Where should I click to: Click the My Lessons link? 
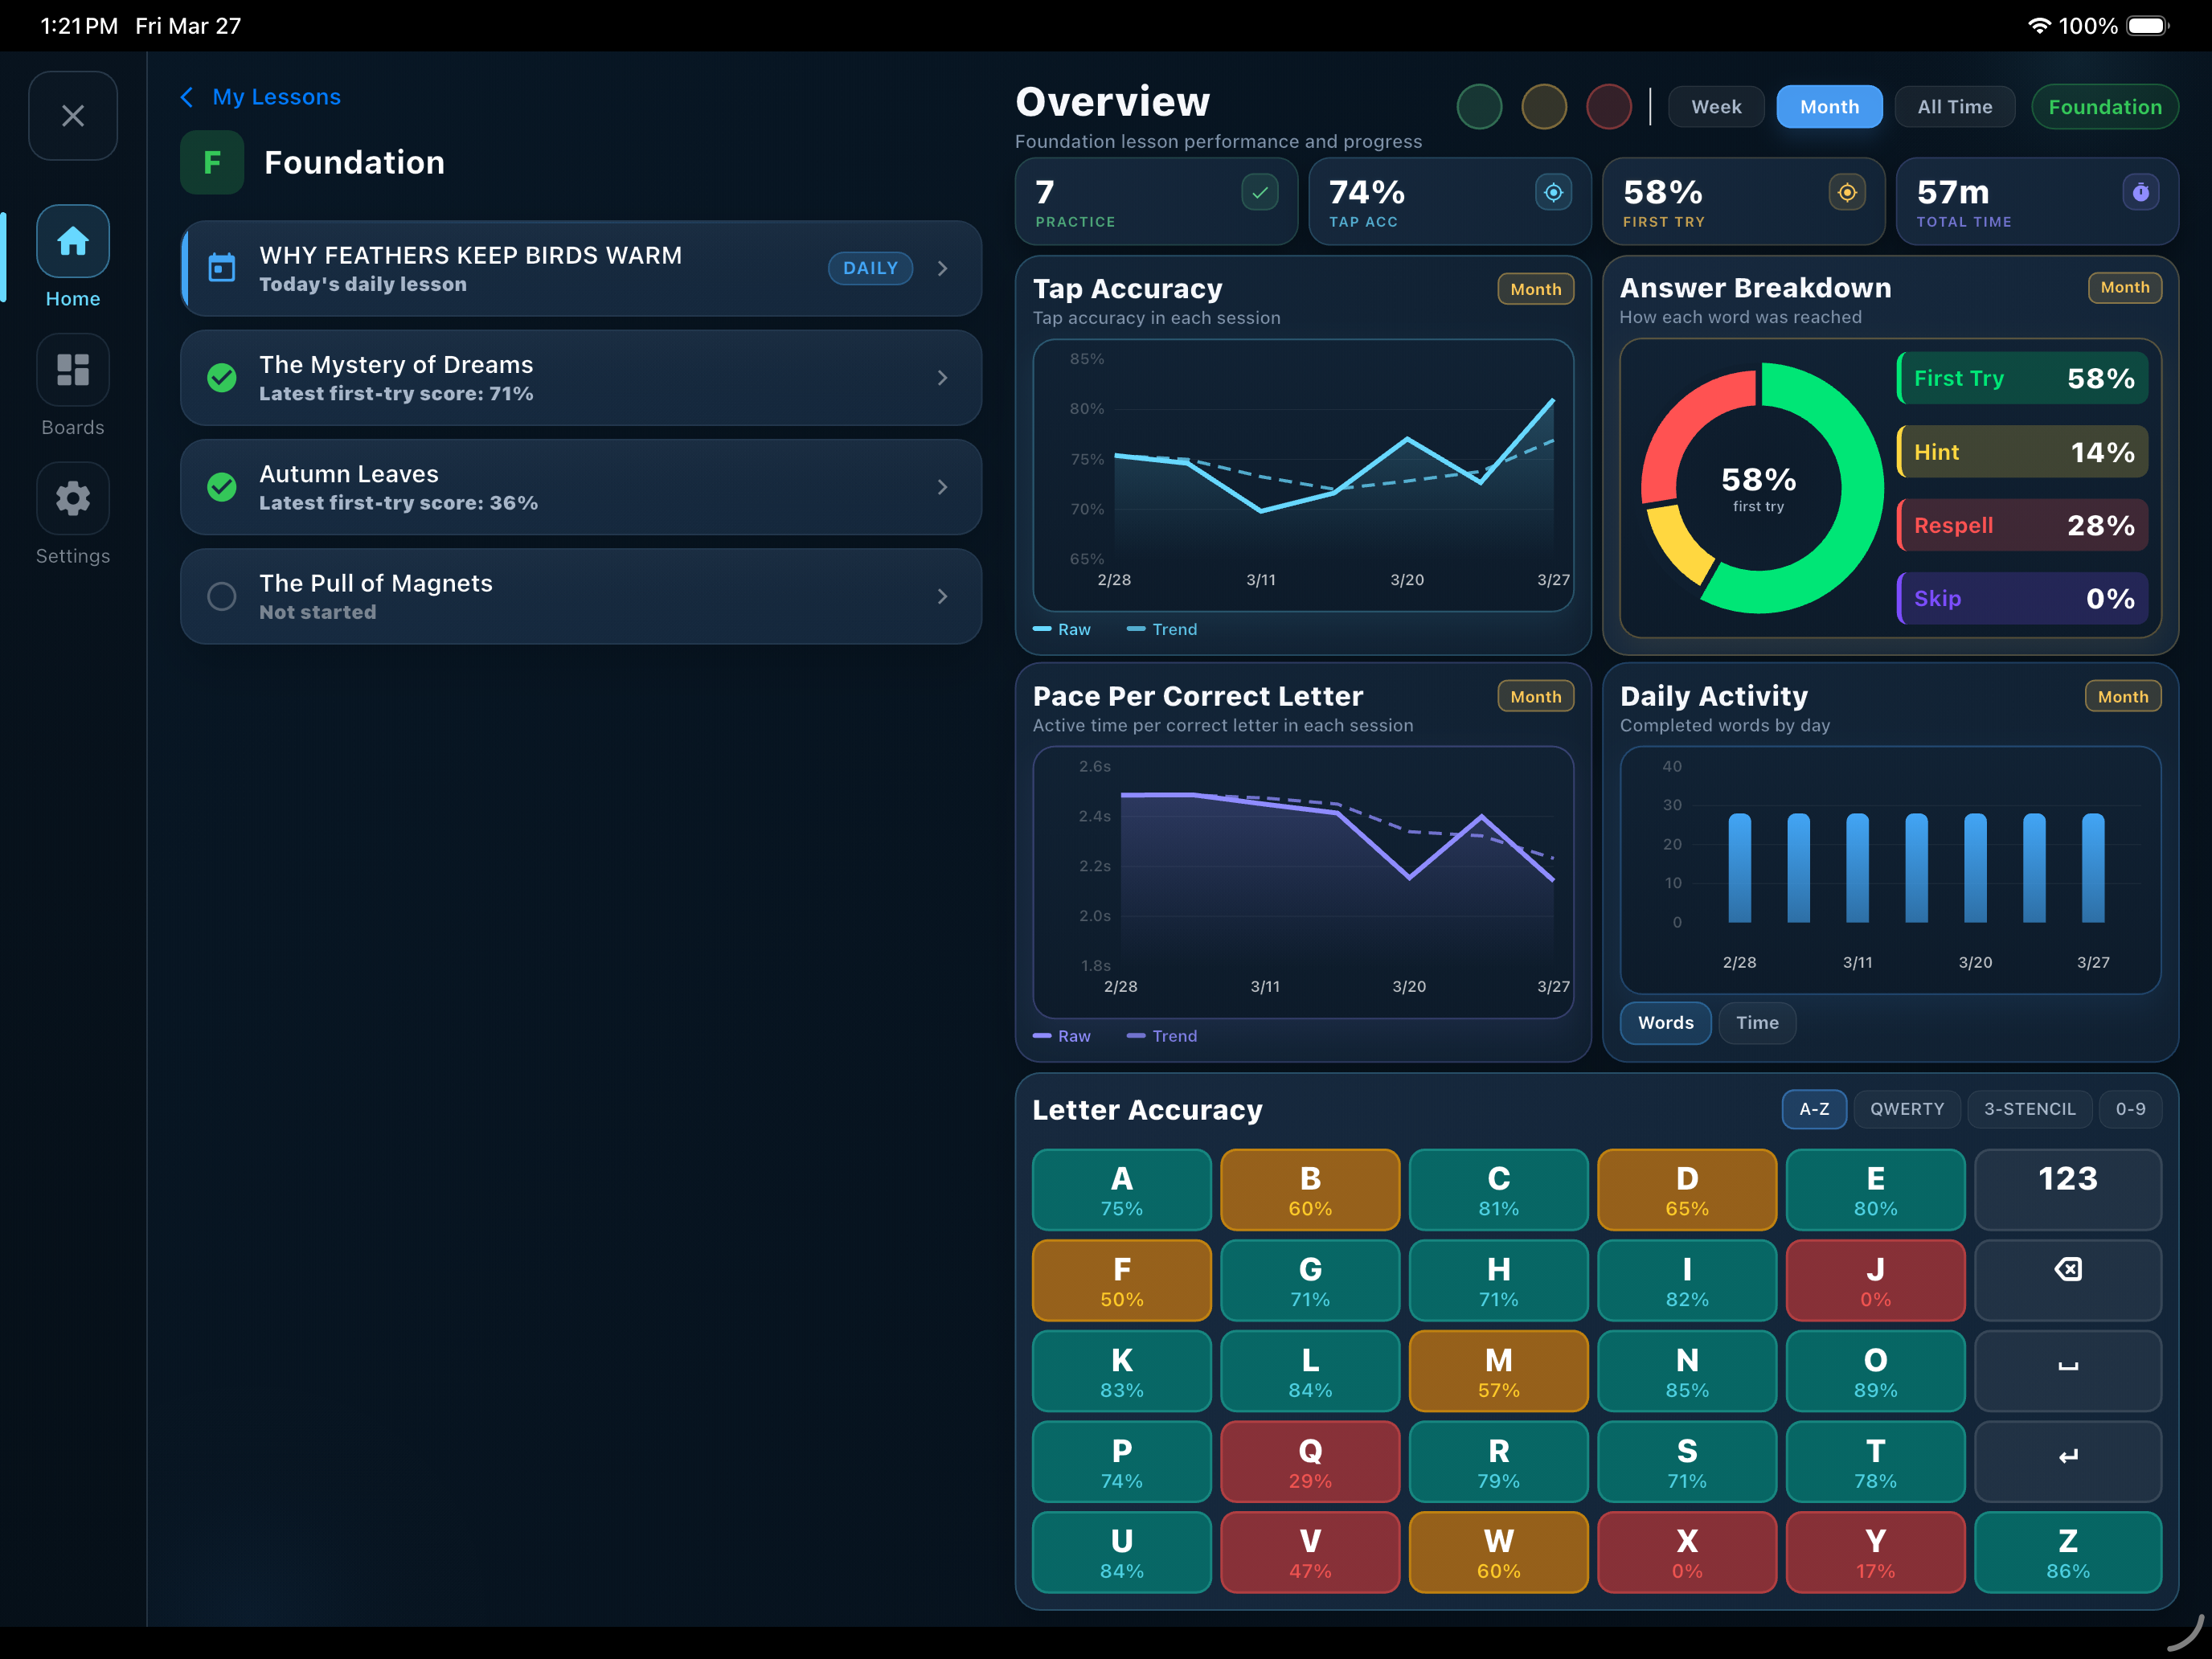coord(276,97)
